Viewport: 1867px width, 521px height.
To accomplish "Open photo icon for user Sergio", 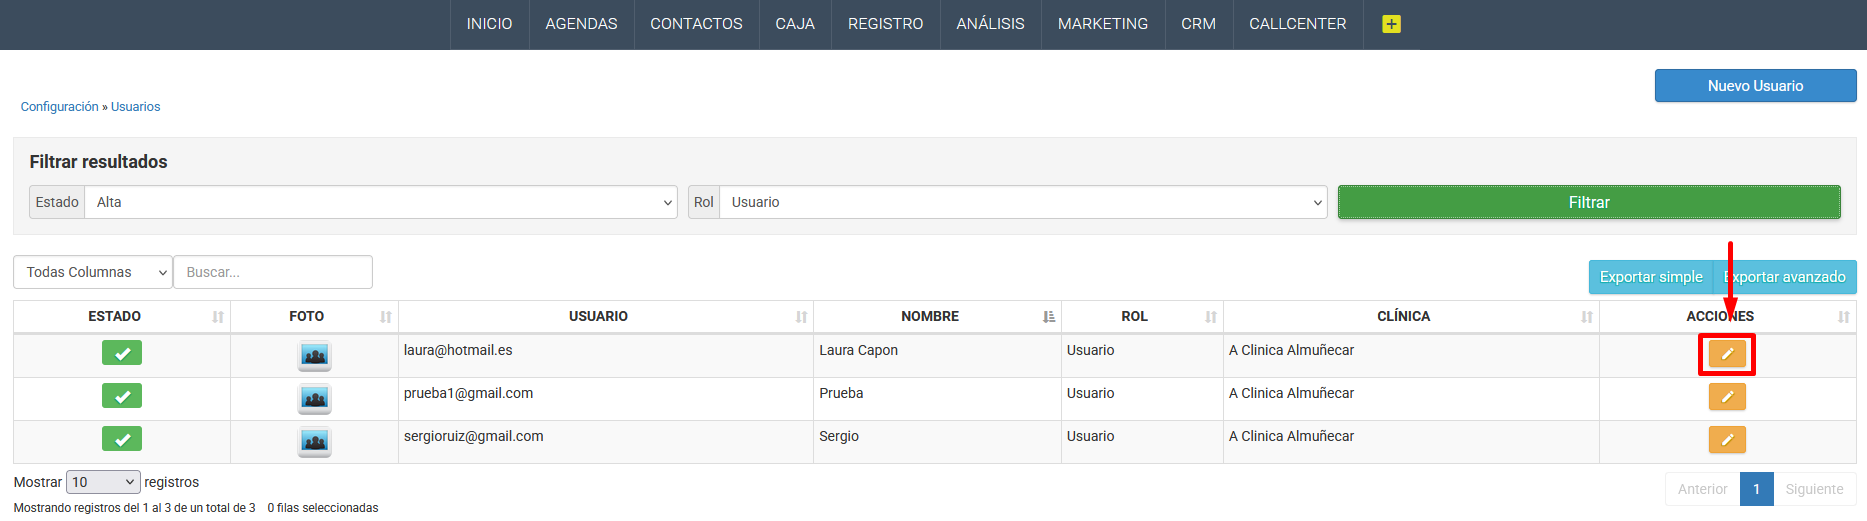I will (314, 441).
